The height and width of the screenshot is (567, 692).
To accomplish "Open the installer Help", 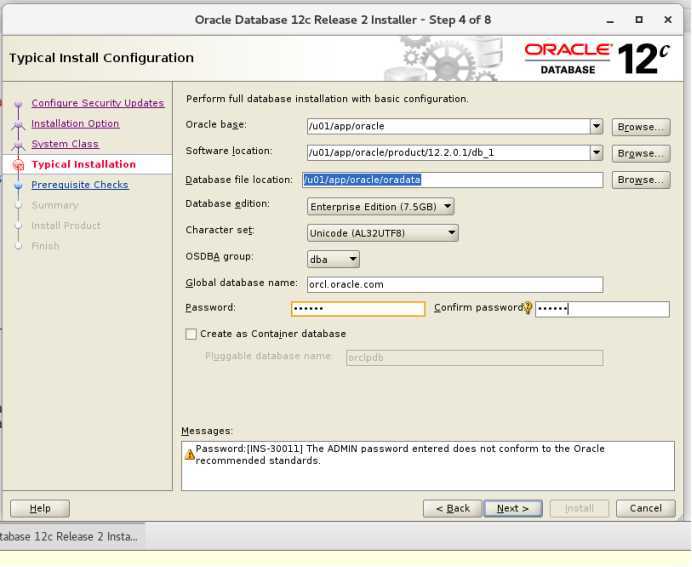I will point(40,508).
